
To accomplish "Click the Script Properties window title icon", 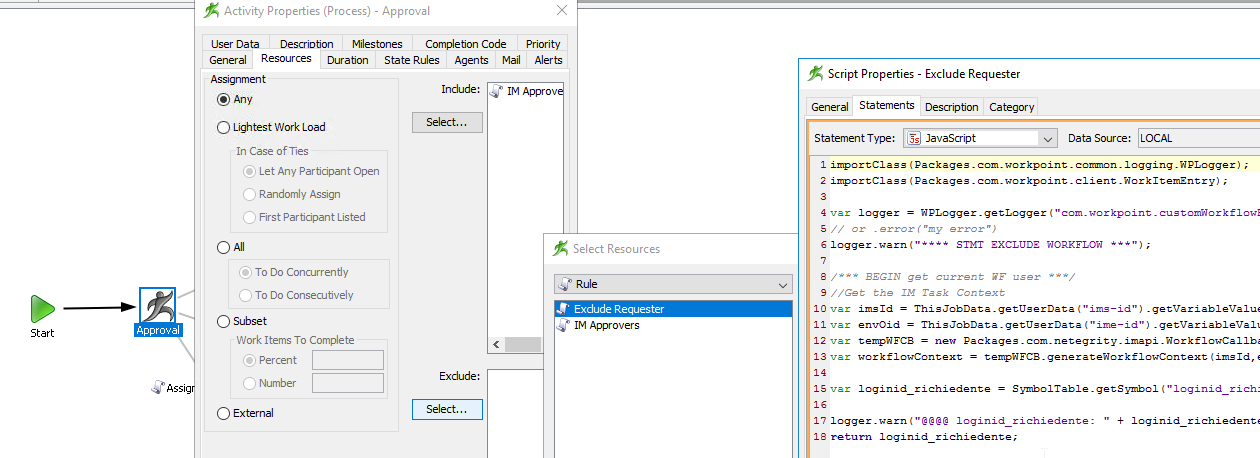I will pyautogui.click(x=815, y=73).
